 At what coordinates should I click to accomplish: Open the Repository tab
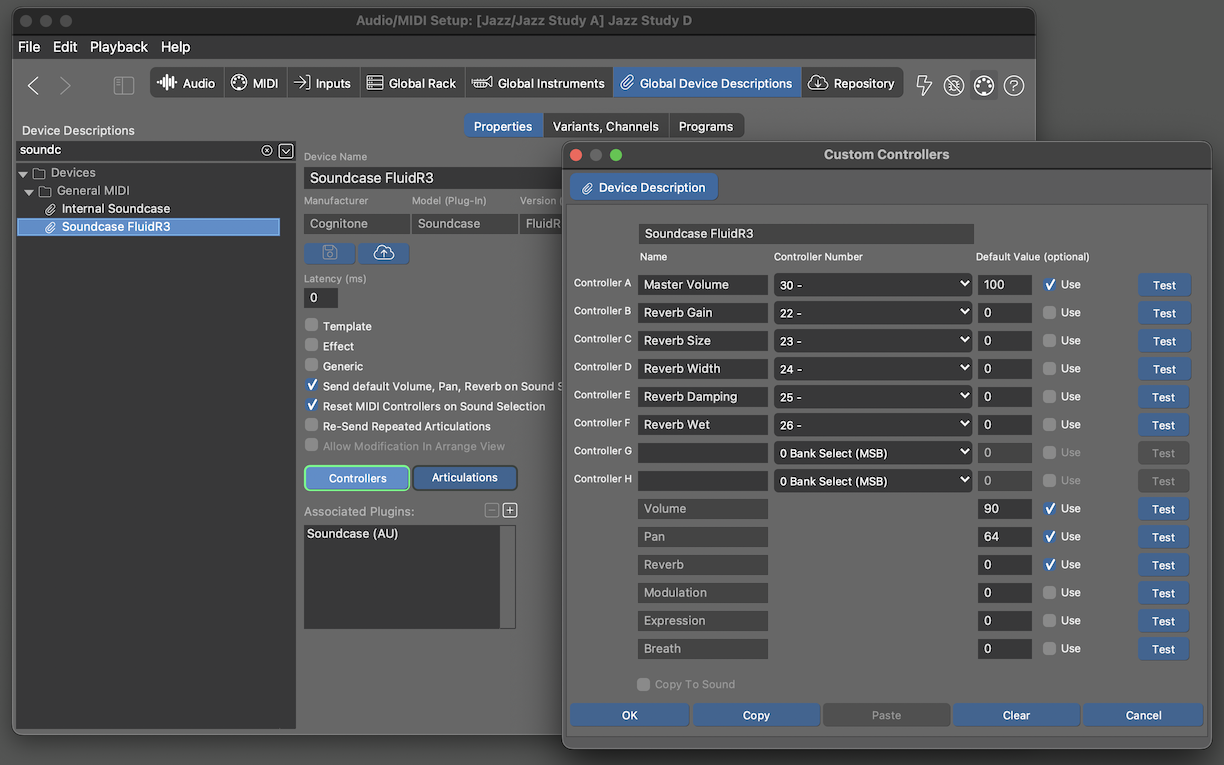coord(852,83)
